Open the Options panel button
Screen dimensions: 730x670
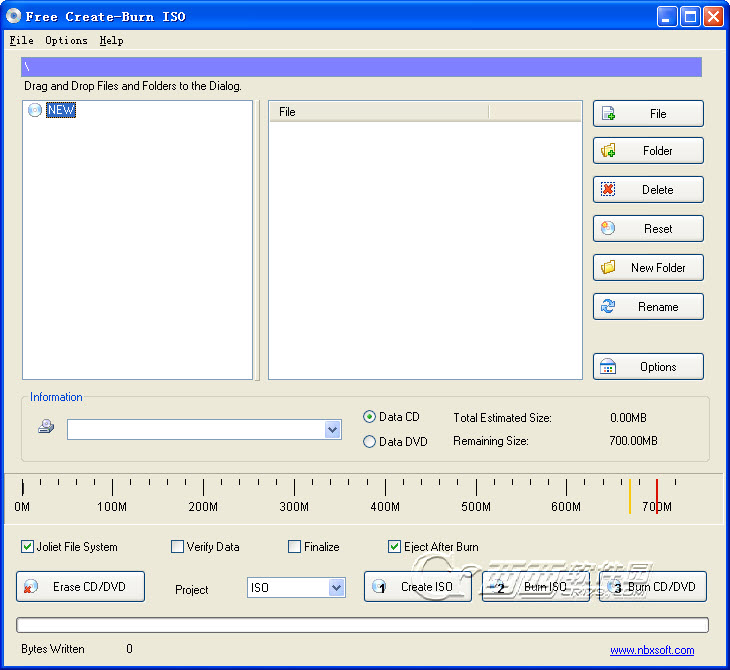click(x=647, y=367)
